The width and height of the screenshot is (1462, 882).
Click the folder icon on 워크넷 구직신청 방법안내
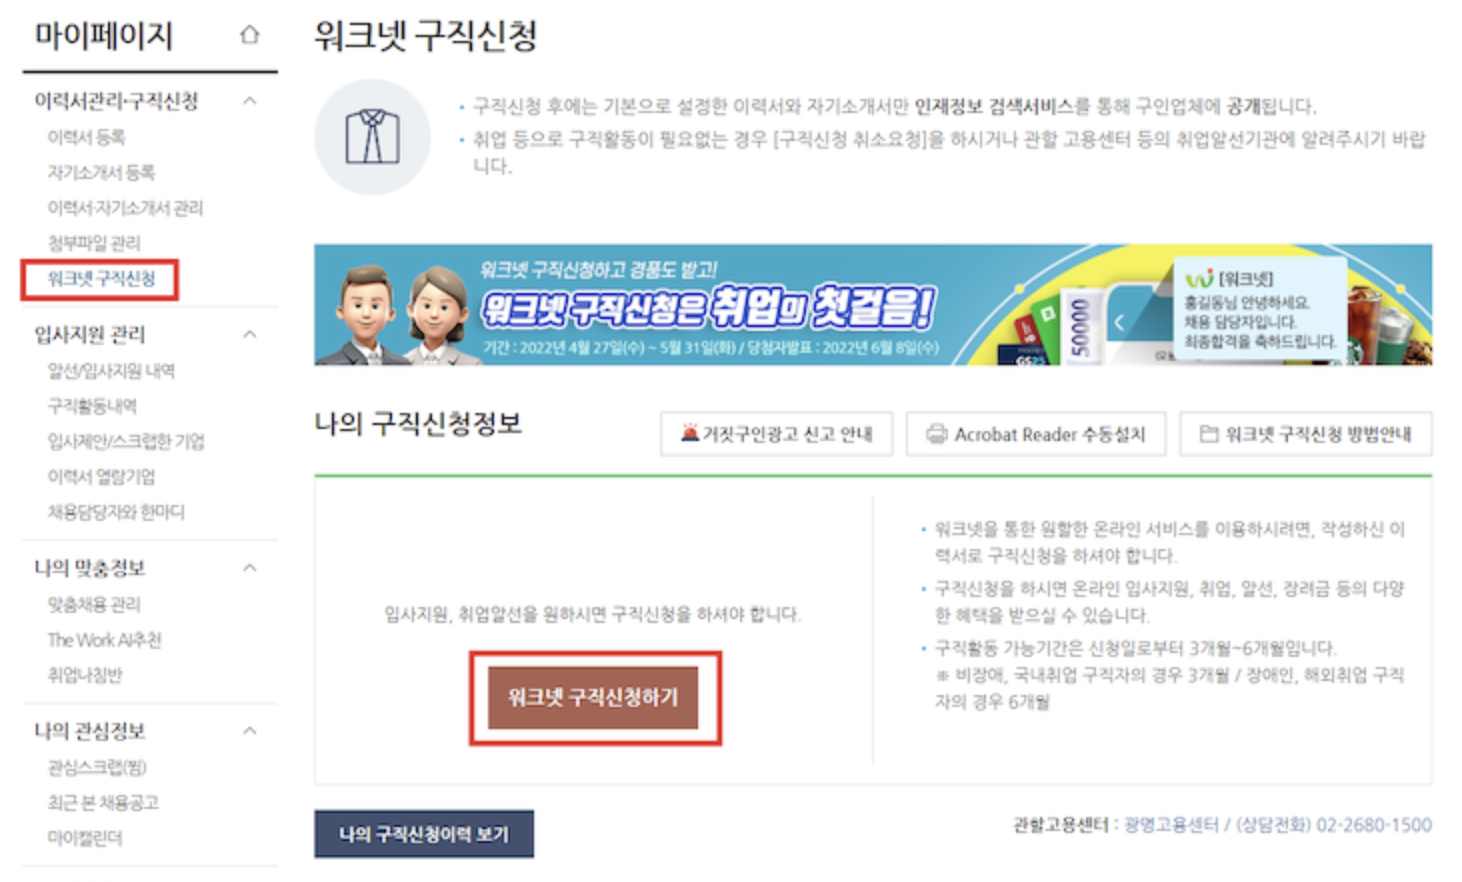[1209, 434]
